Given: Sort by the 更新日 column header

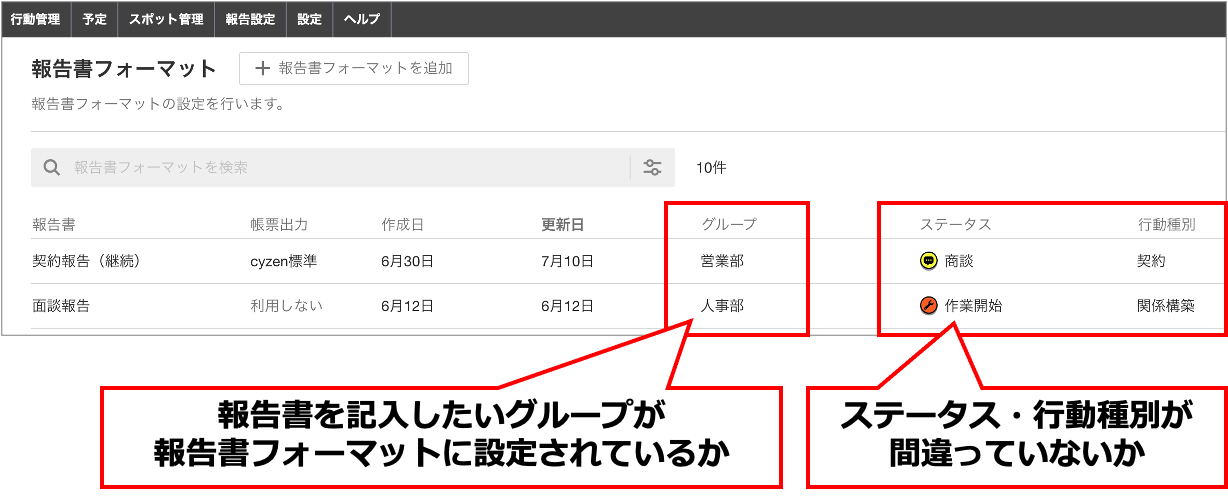Looking at the screenshot, I should 563,224.
